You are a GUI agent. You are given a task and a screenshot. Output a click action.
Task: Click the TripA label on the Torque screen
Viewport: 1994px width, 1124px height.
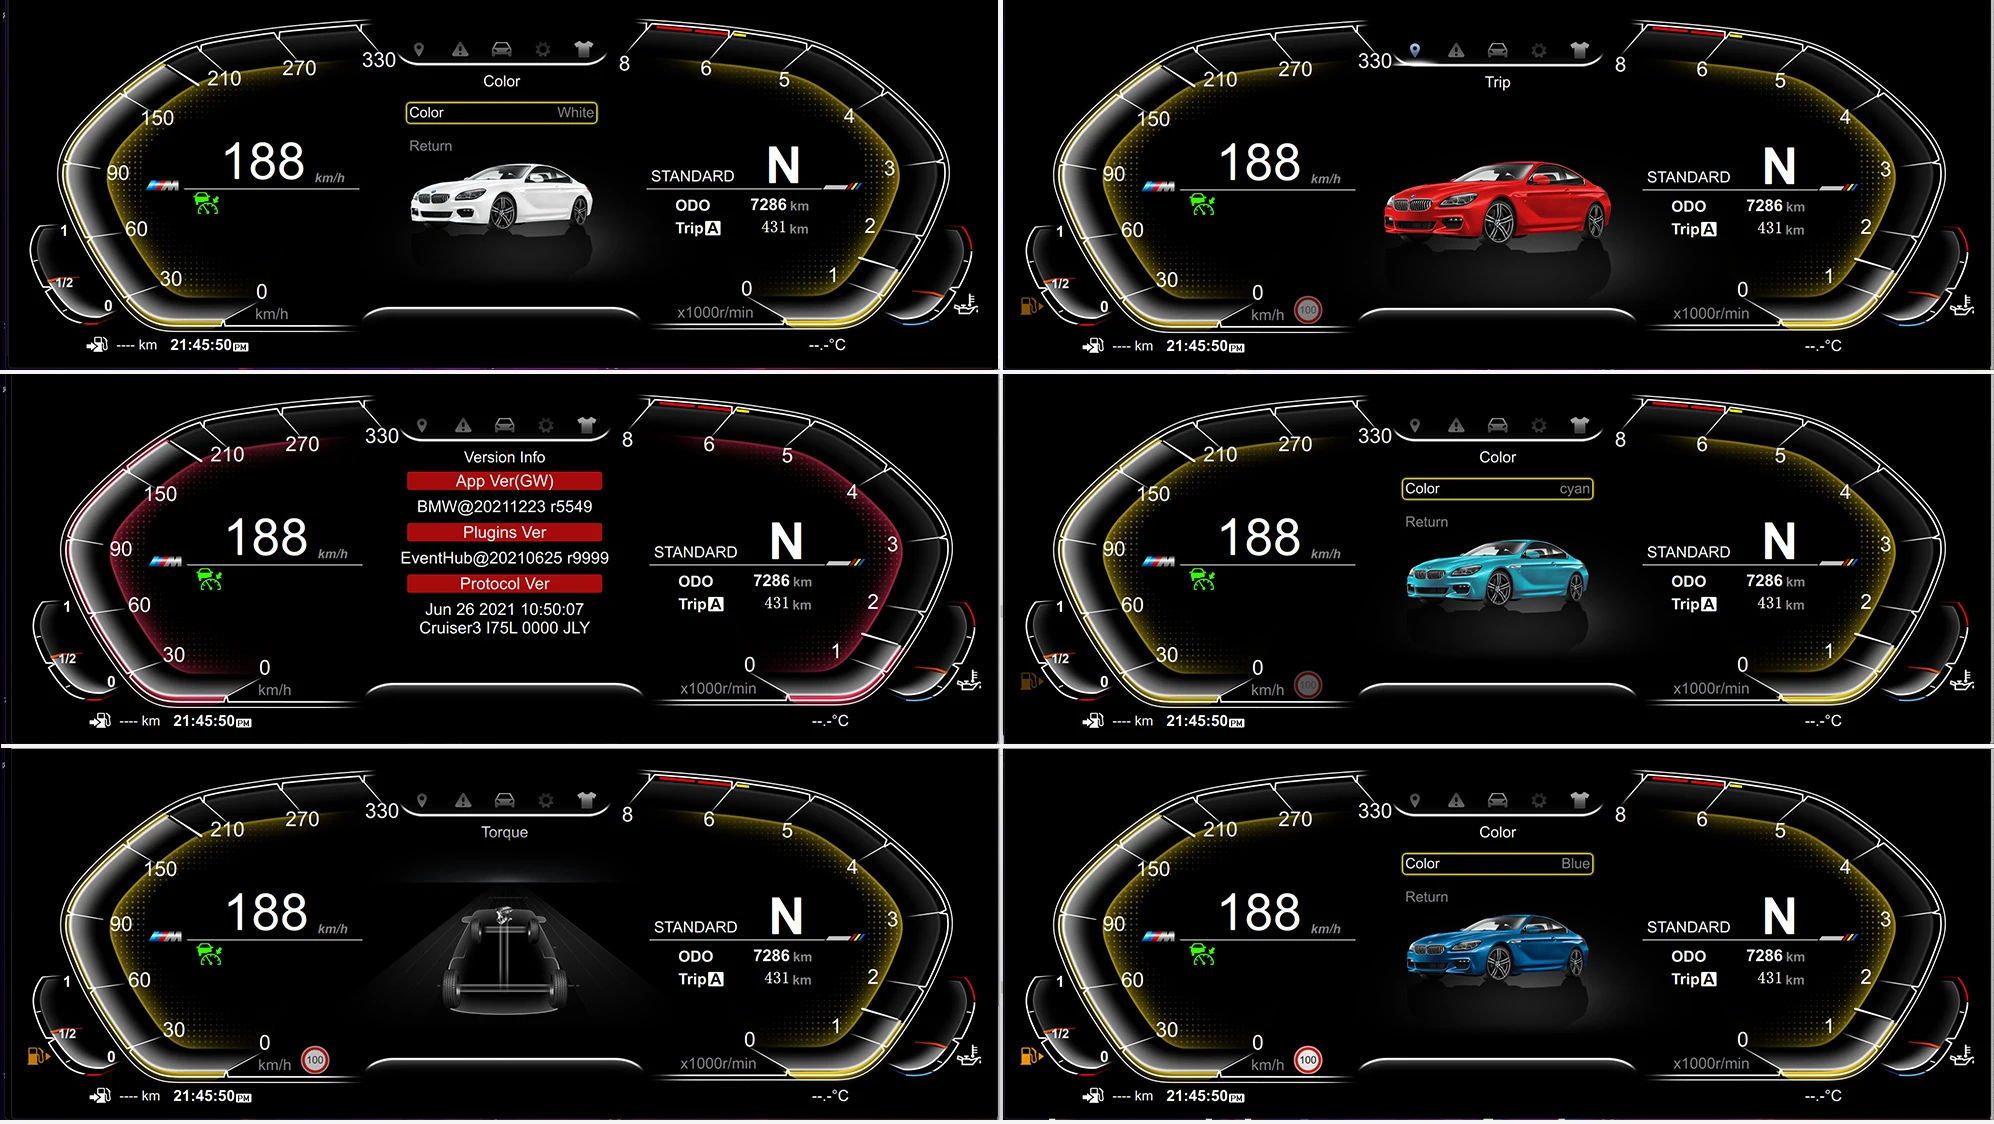tap(701, 979)
